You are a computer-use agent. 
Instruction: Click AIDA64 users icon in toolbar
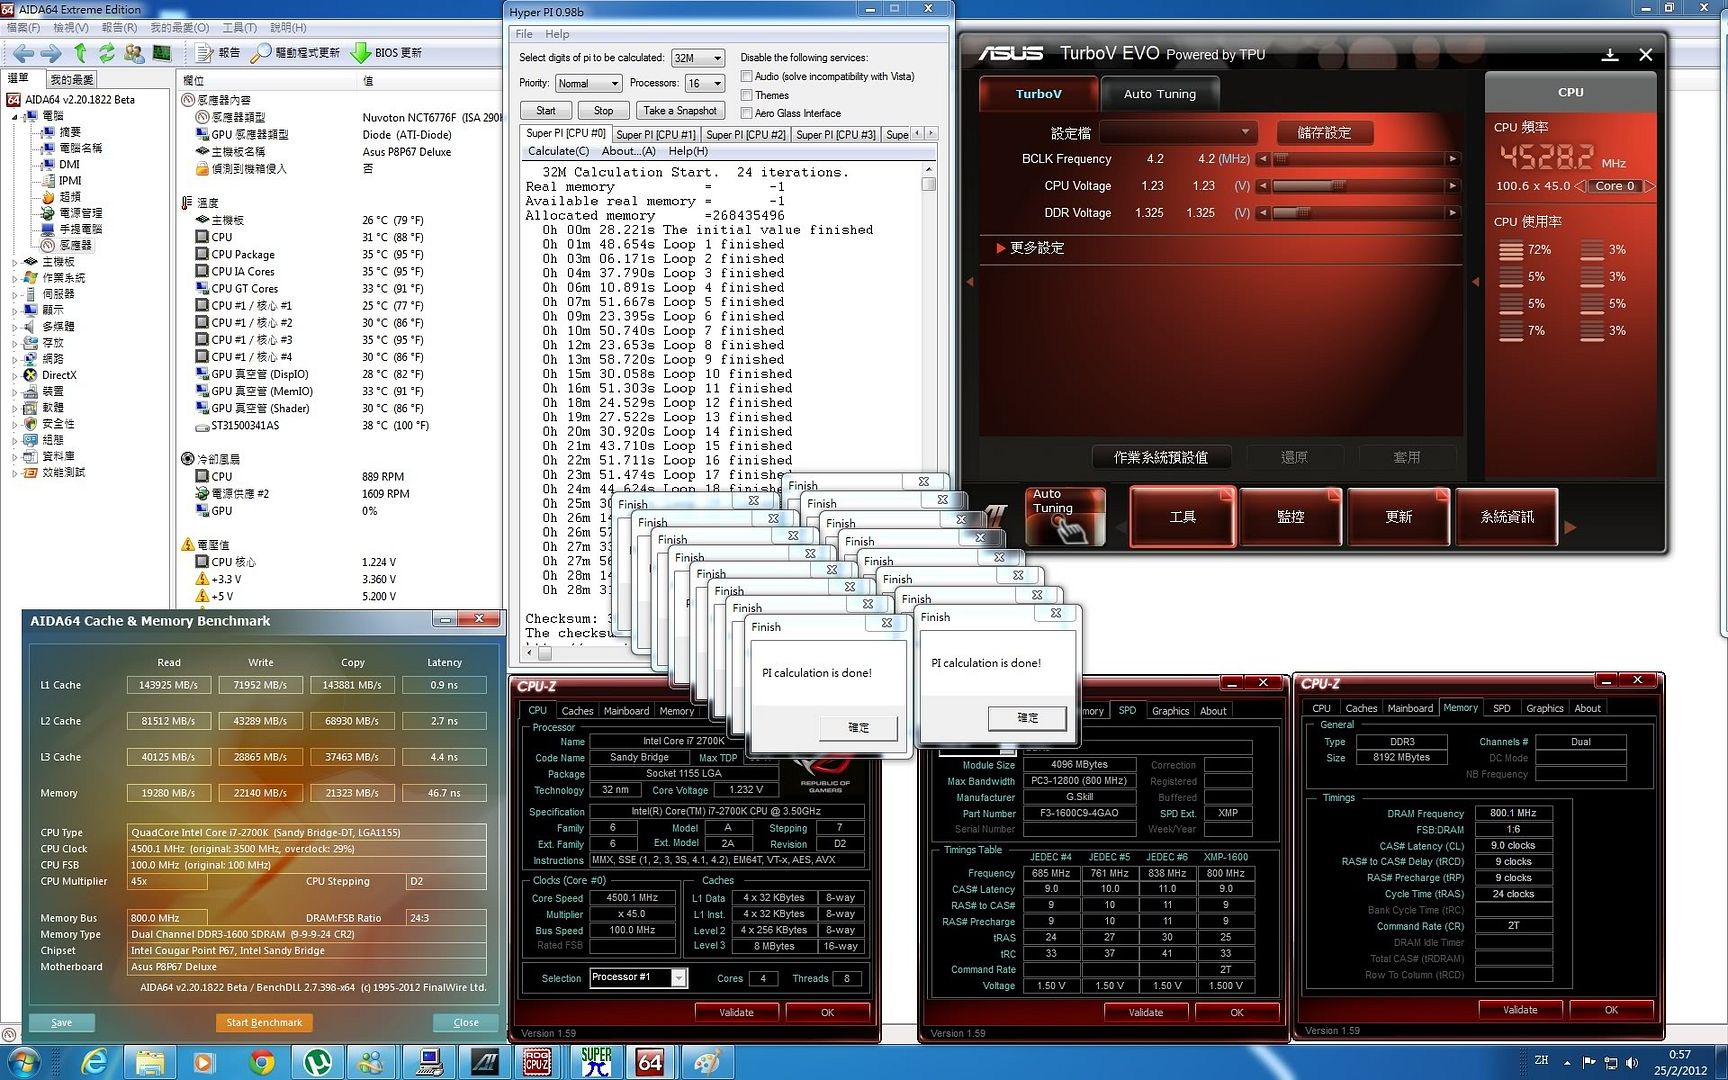coord(133,53)
